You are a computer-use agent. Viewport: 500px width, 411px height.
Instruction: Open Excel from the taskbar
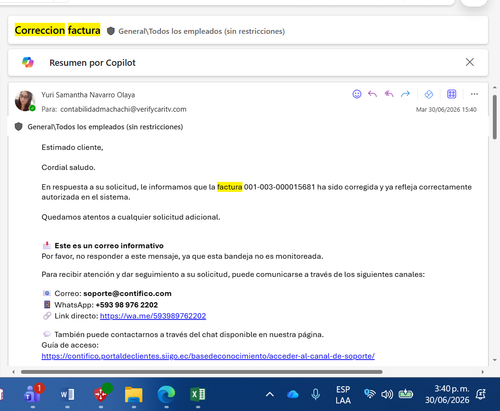coord(198,395)
